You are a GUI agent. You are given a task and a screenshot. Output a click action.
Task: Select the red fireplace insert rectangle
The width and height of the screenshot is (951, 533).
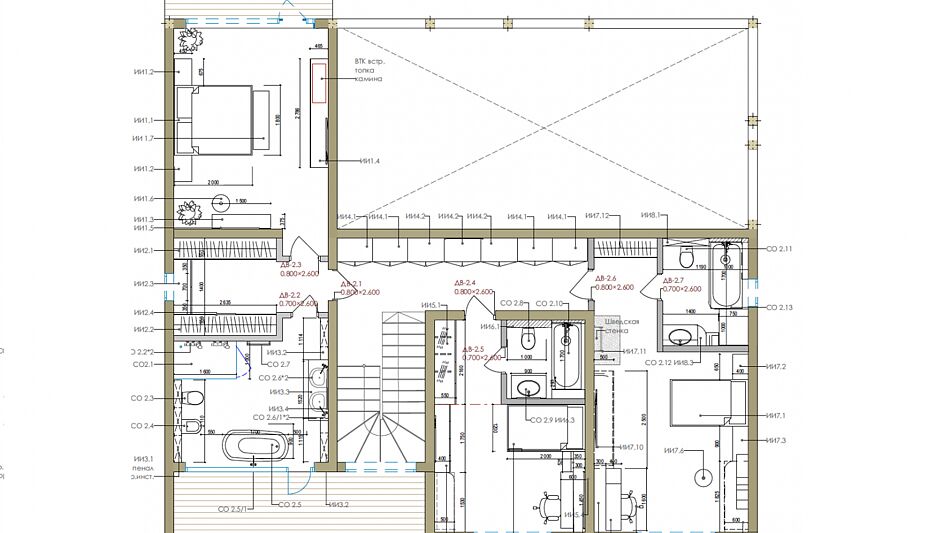[320, 81]
